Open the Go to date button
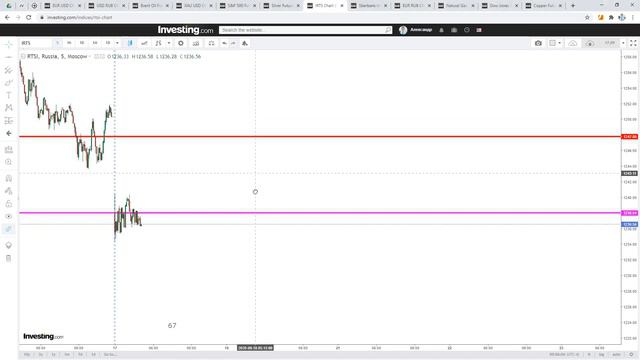 point(111,355)
